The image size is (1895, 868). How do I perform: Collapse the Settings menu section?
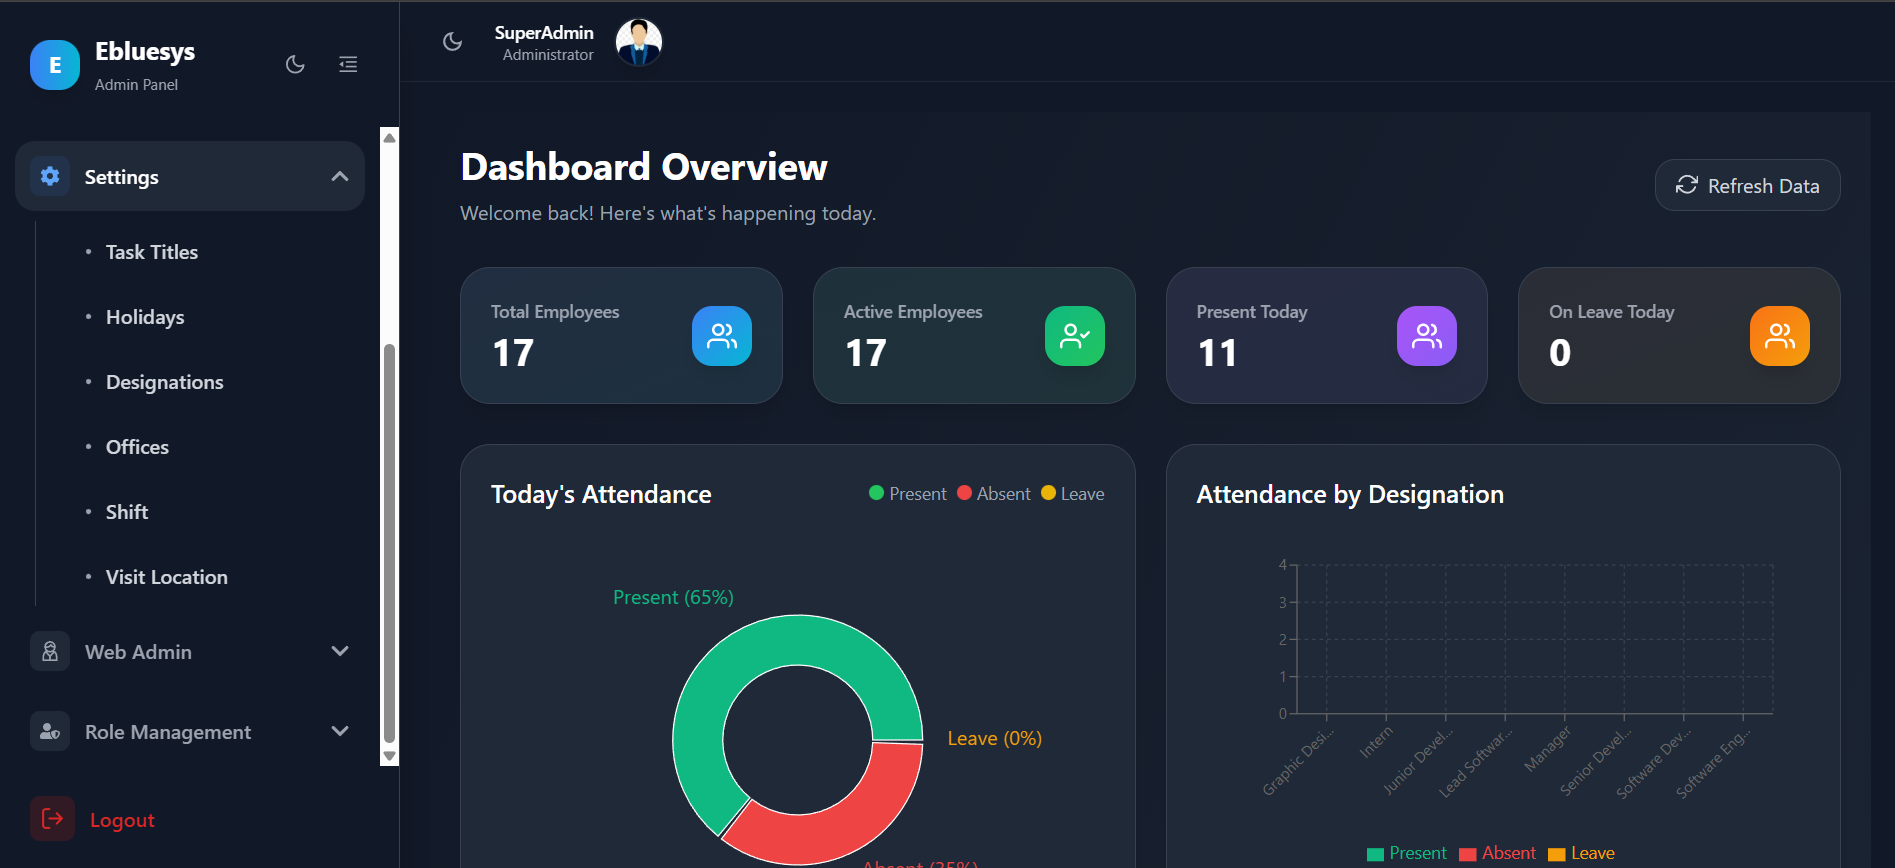pos(340,177)
